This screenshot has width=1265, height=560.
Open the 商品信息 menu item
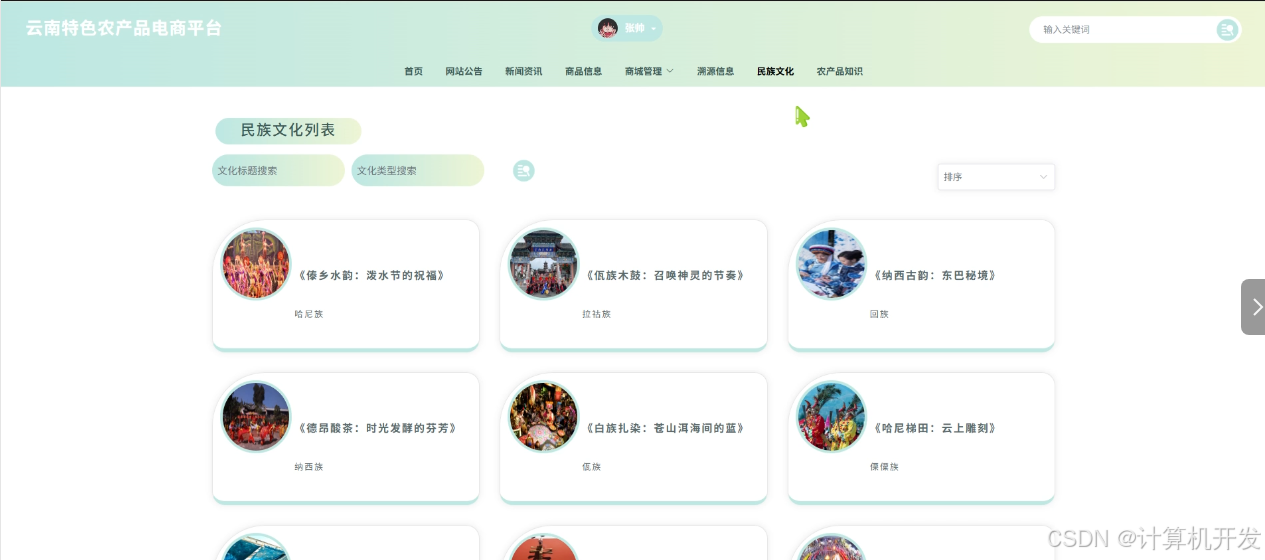(583, 71)
